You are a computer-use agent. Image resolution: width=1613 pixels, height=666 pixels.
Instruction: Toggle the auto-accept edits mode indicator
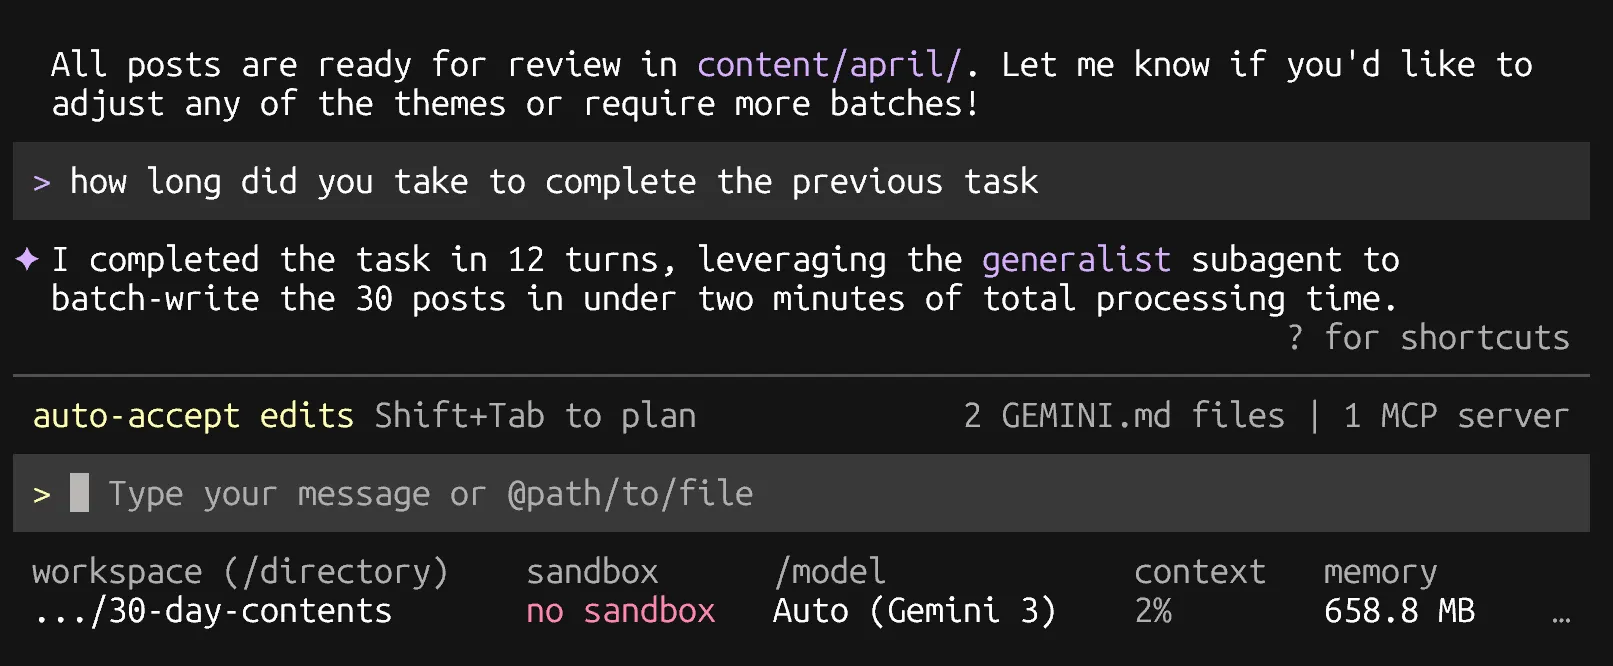[193, 416]
